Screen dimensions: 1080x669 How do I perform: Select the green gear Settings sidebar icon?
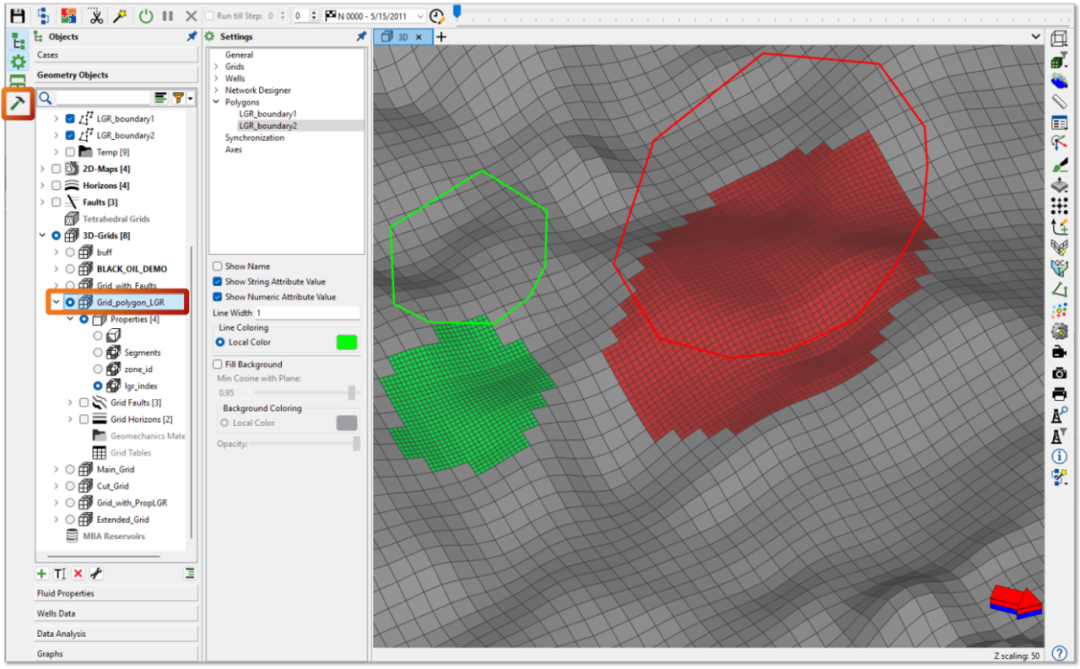point(19,62)
